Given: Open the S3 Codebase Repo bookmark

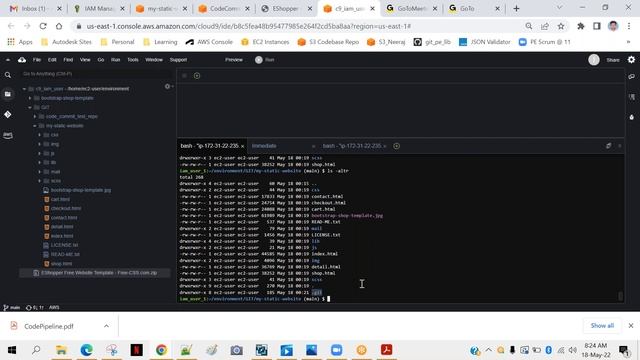Looking at the screenshot, I should (328, 42).
